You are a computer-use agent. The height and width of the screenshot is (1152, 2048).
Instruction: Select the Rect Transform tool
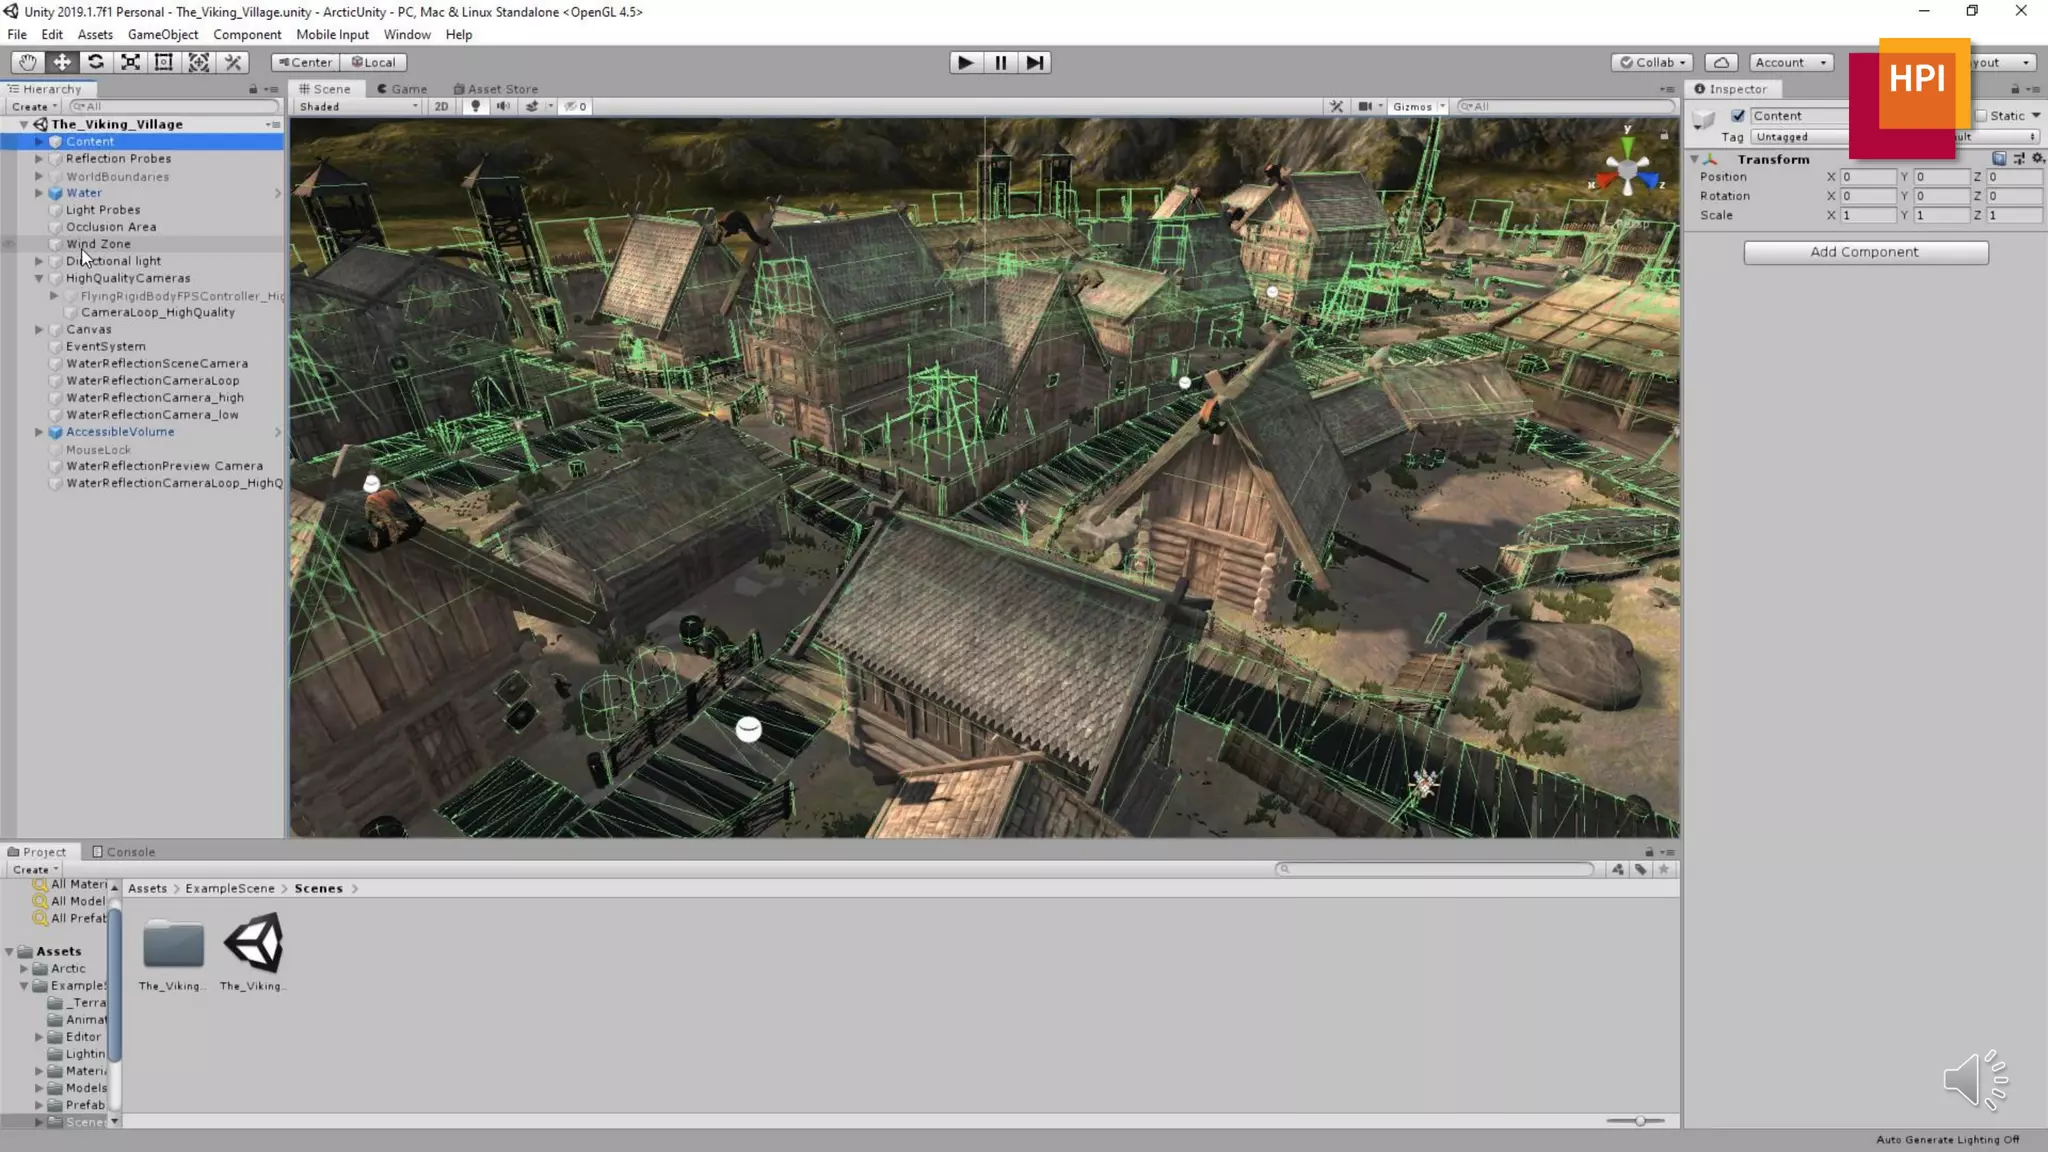tap(164, 62)
